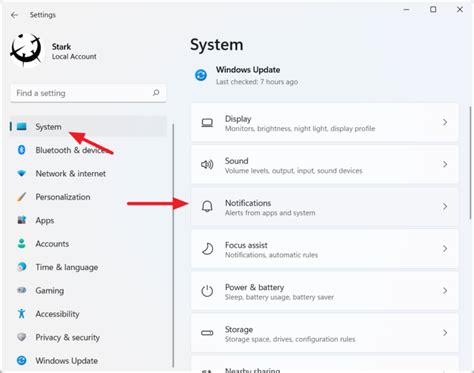Click the Accessibility figure icon
This screenshot has width=474, height=373.
point(21,314)
